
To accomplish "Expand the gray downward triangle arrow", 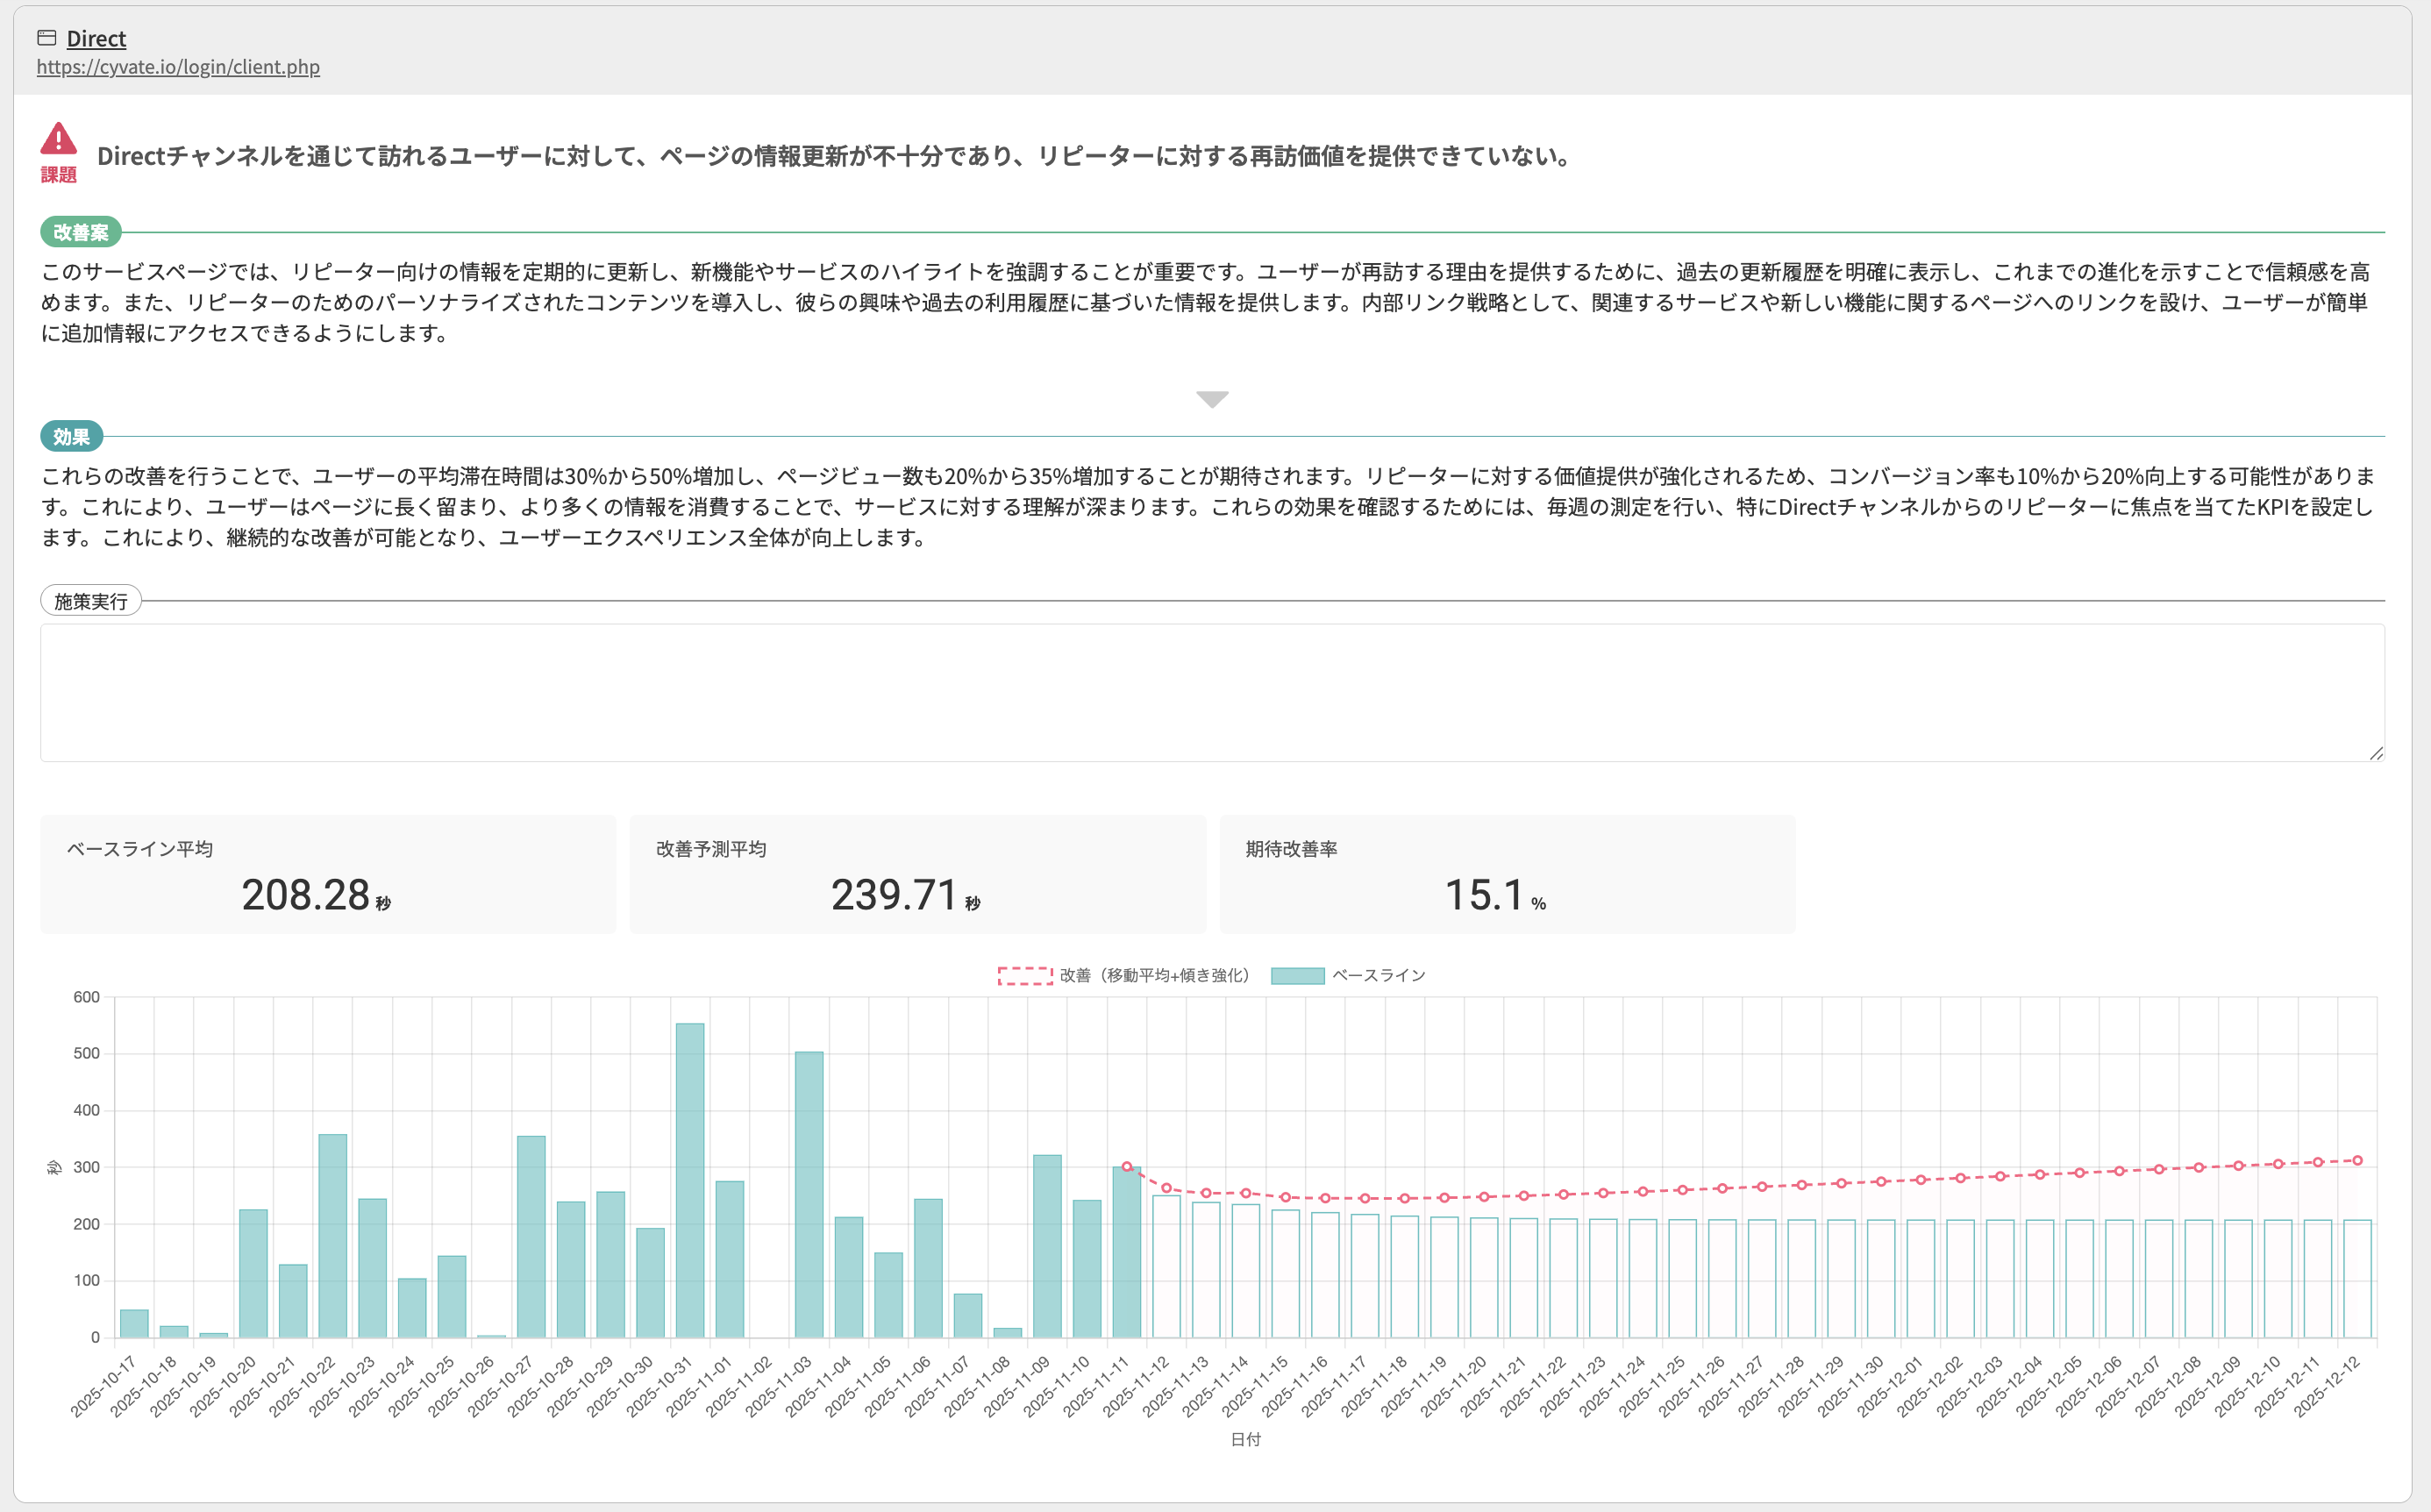I will (x=1212, y=399).
